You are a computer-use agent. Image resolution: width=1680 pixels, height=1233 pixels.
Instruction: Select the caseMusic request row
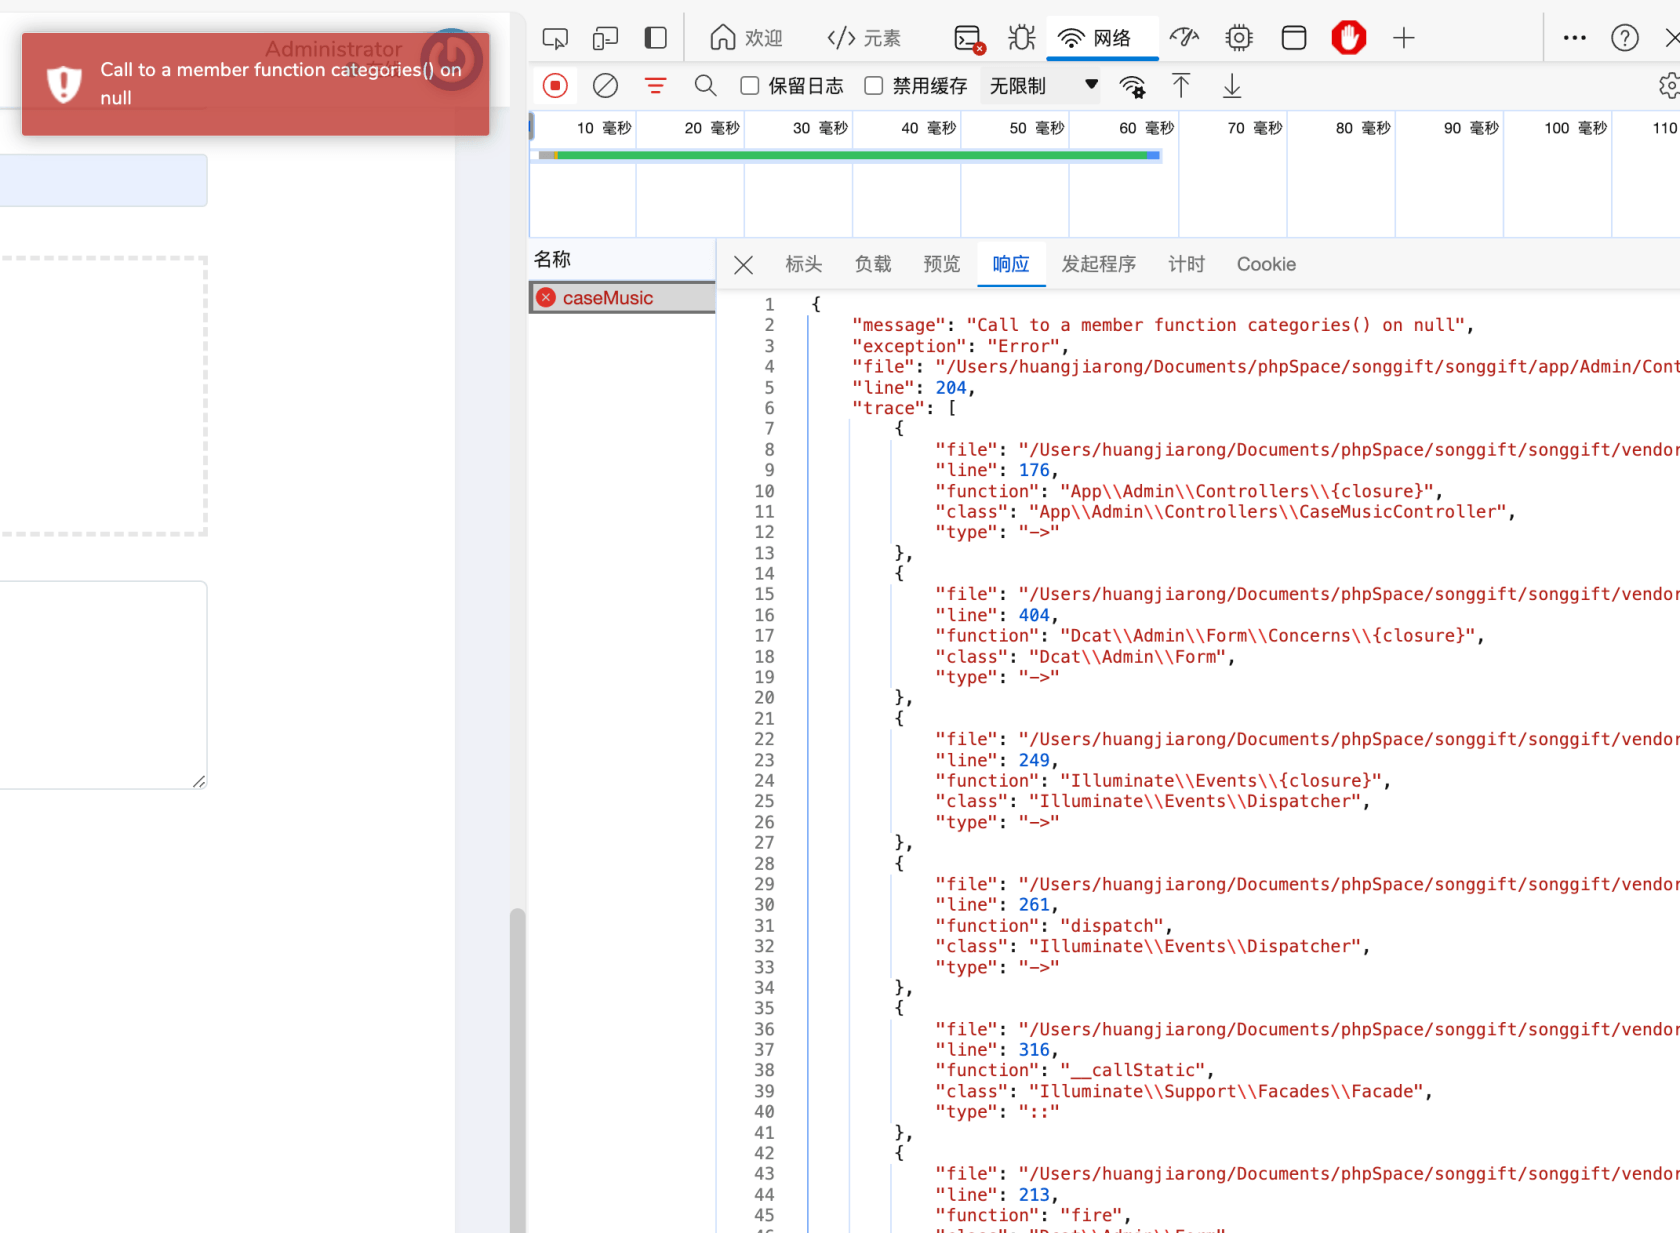click(x=622, y=298)
